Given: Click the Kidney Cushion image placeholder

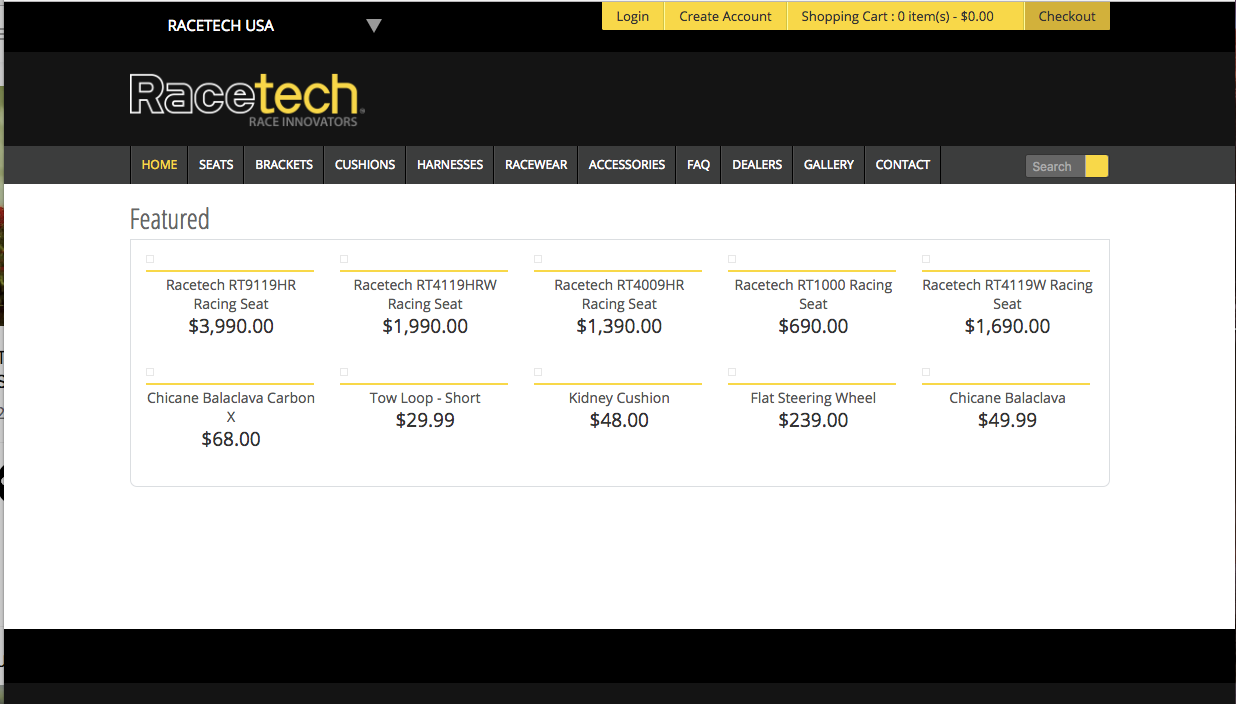Looking at the screenshot, I should click(538, 372).
